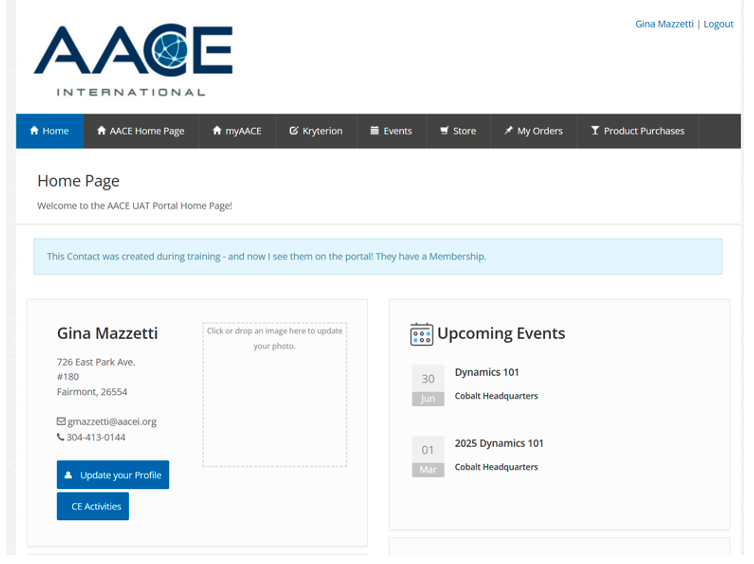Image resolution: width=754 pixels, height=564 pixels.
Task: Click the edit icon beside Kryterion
Action: 293,130
